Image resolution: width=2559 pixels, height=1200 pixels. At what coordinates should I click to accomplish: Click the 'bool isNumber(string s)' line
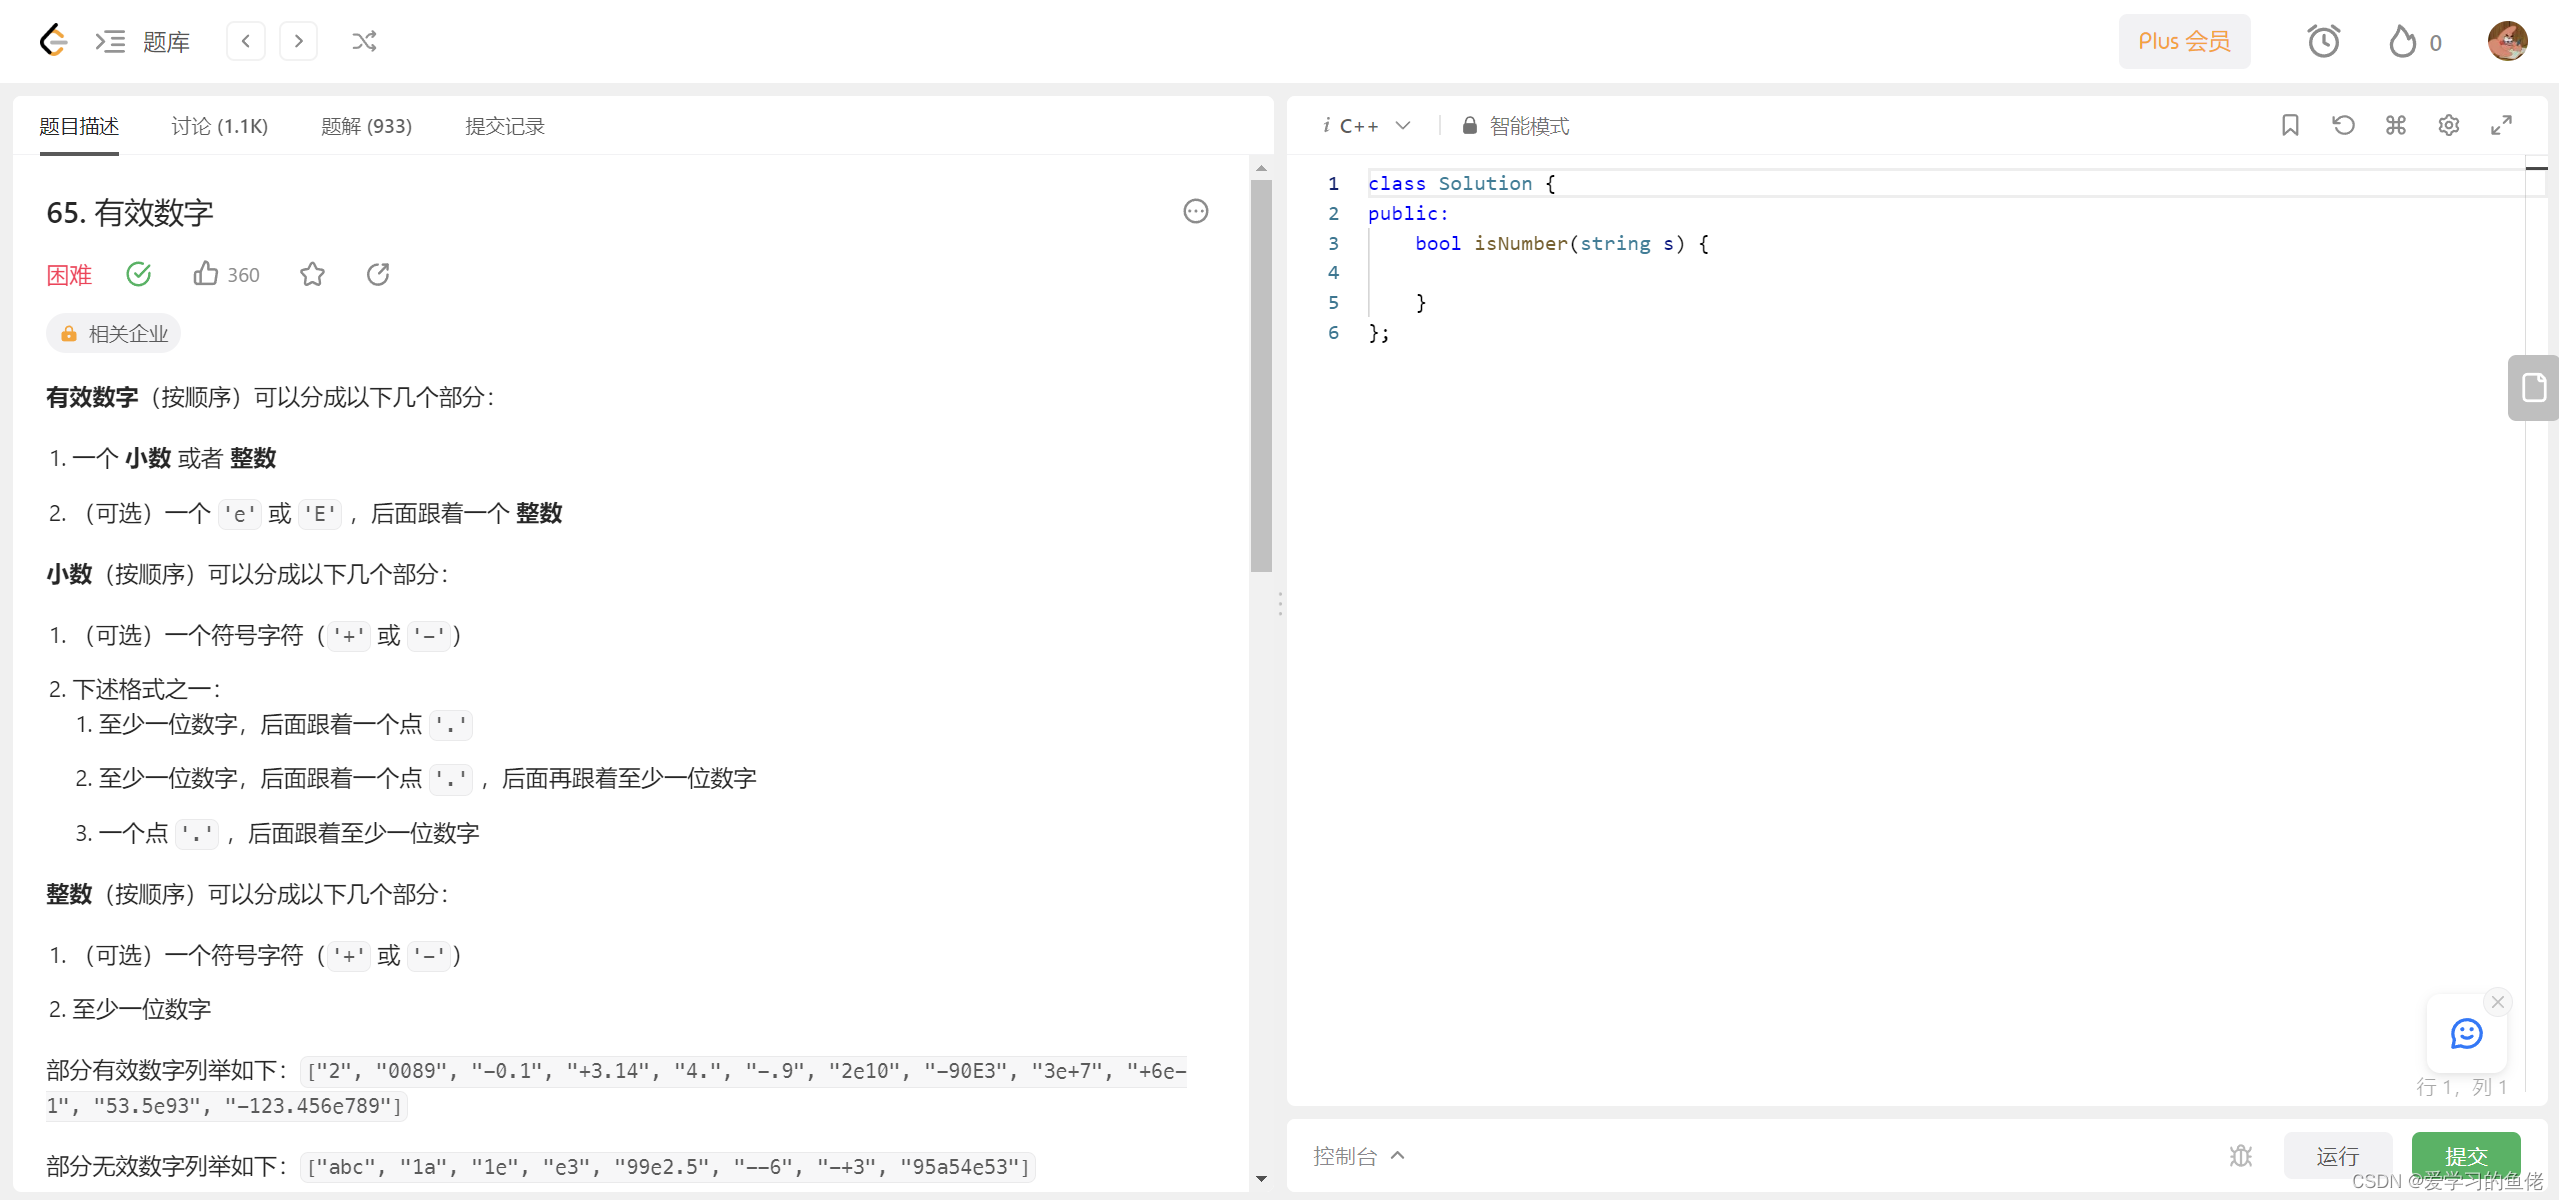point(1562,243)
